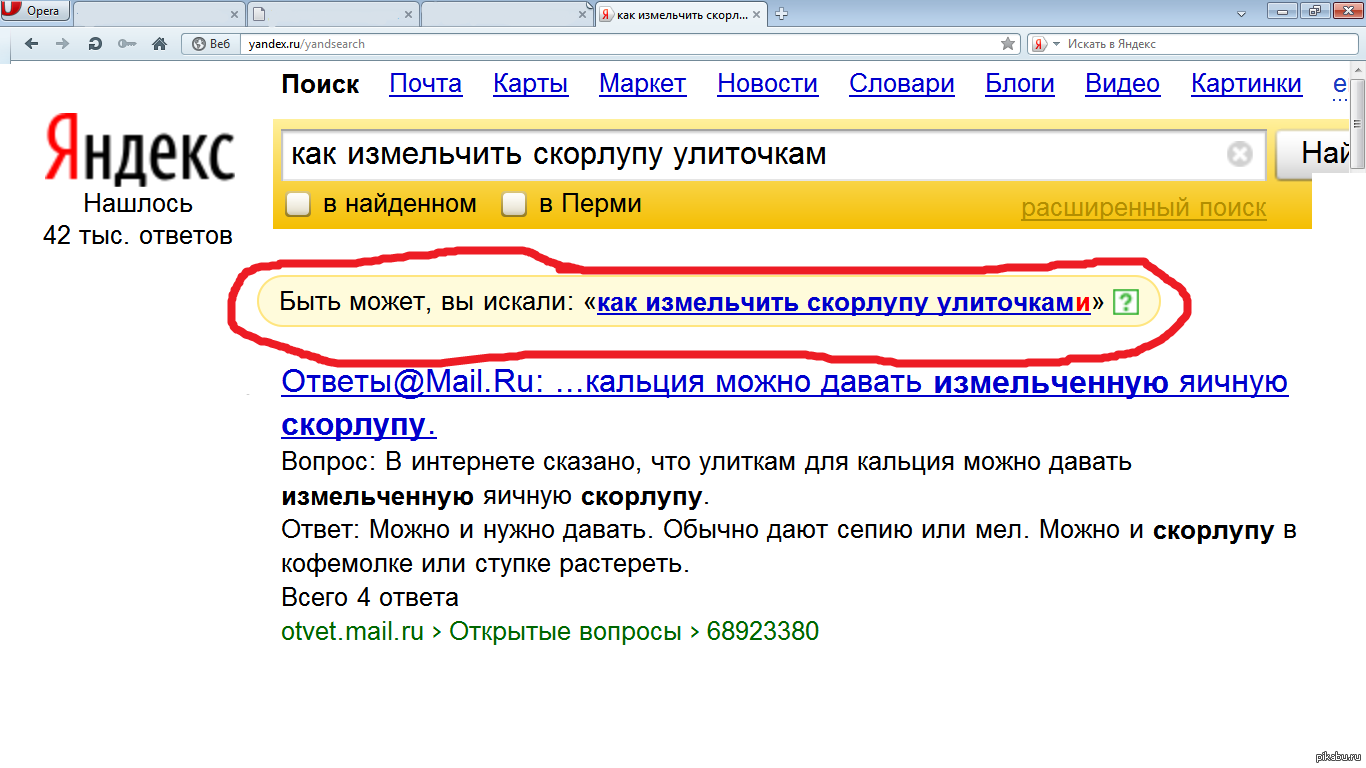The width and height of the screenshot is (1366, 768).
Task: Close the first empty tab
Action: tap(234, 14)
